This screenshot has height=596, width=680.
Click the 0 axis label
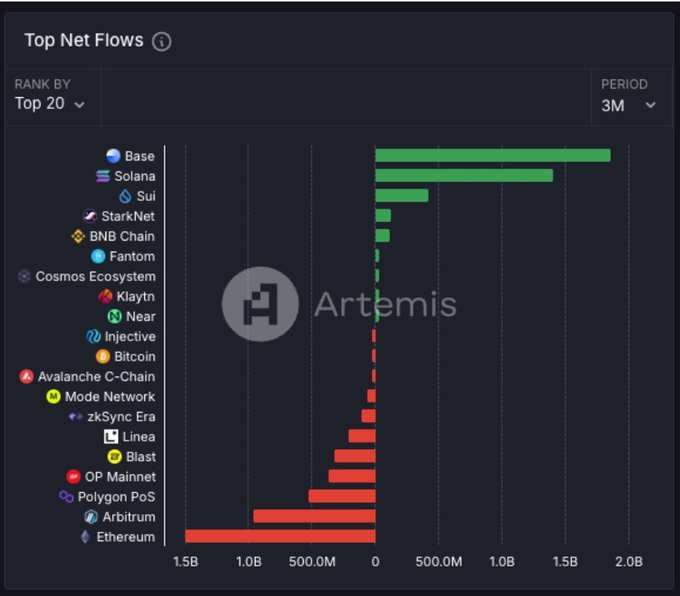pyautogui.click(x=376, y=562)
